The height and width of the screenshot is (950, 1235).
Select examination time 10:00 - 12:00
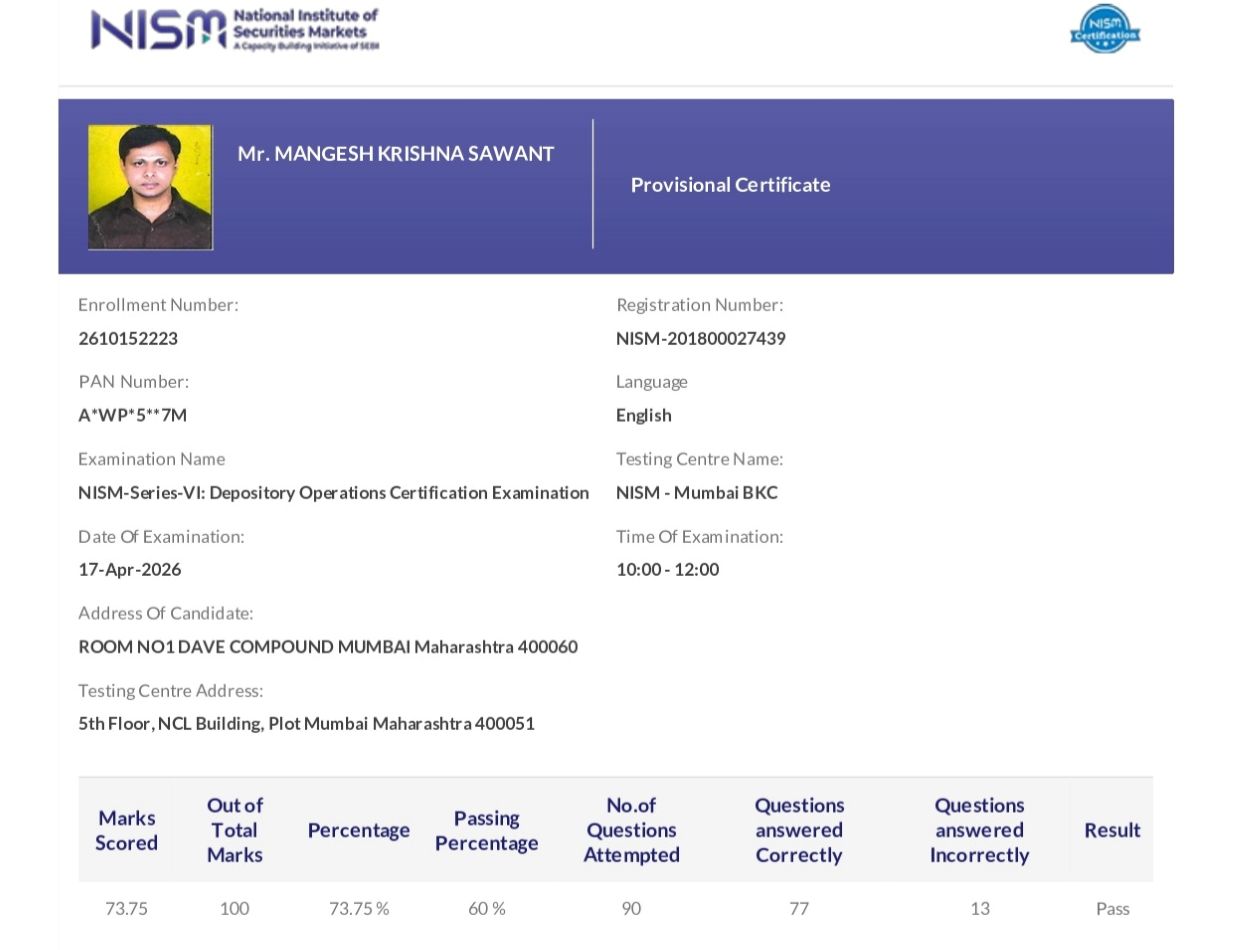(668, 569)
